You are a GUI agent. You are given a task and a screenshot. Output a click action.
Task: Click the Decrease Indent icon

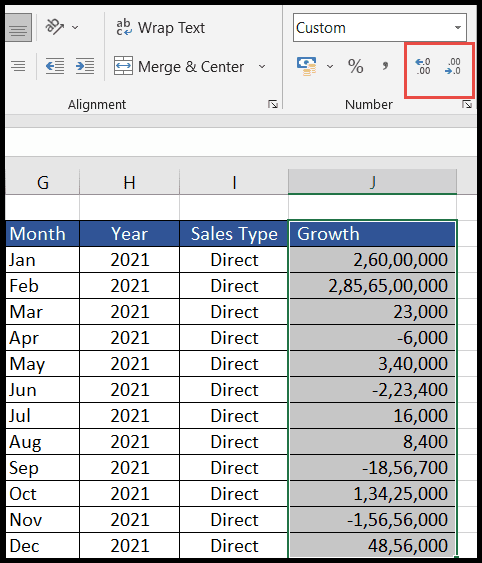[x=55, y=66]
